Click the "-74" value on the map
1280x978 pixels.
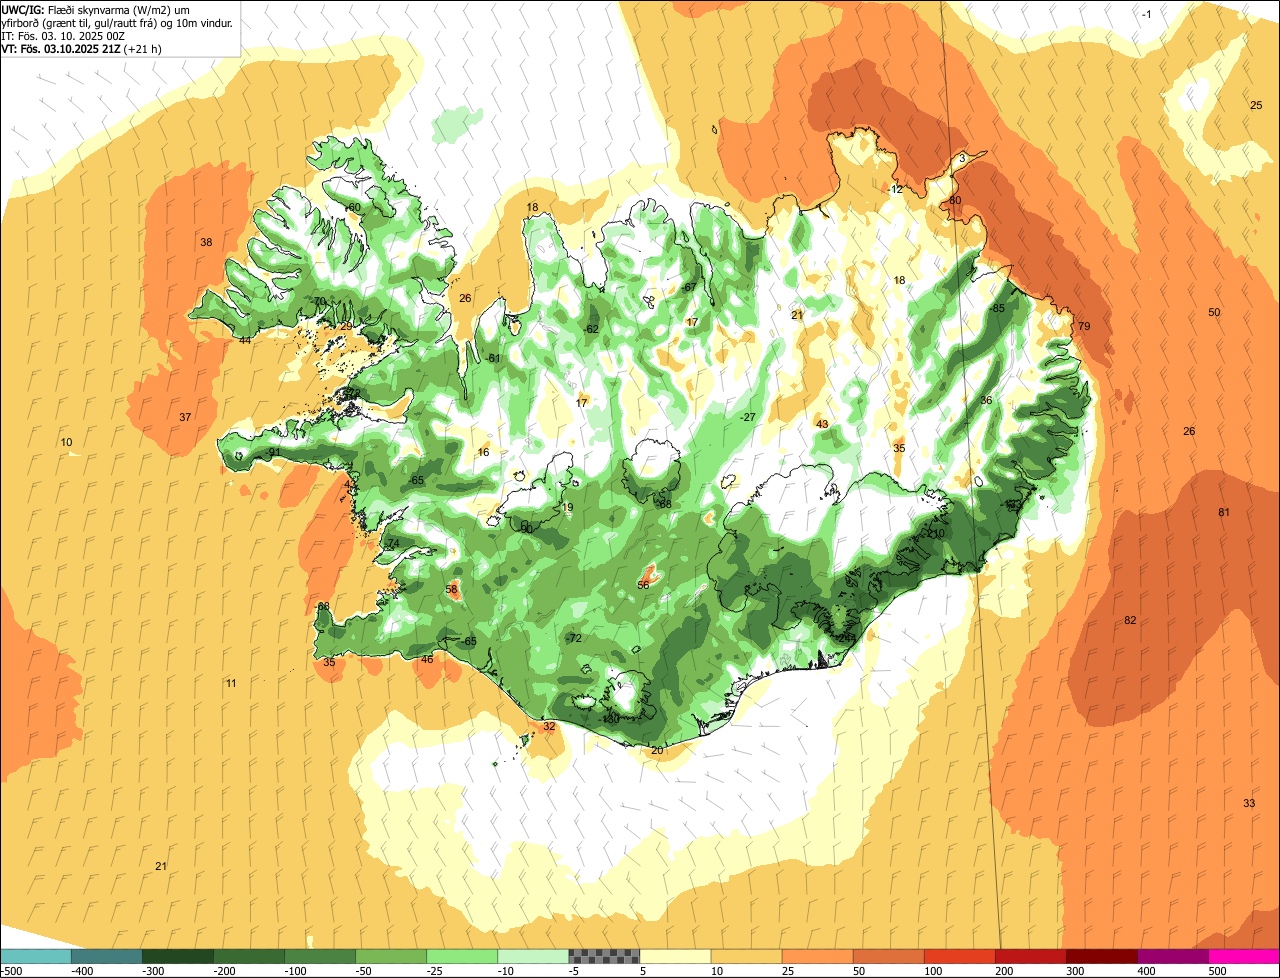[x=391, y=543]
